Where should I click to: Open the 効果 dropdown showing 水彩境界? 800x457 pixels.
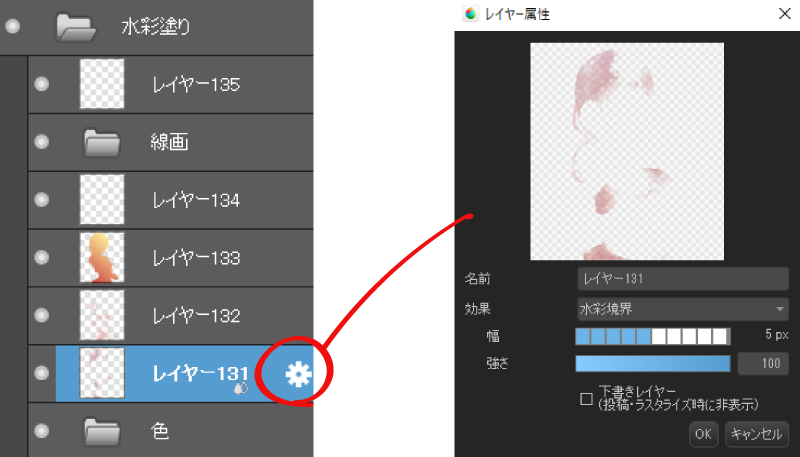[x=683, y=309]
